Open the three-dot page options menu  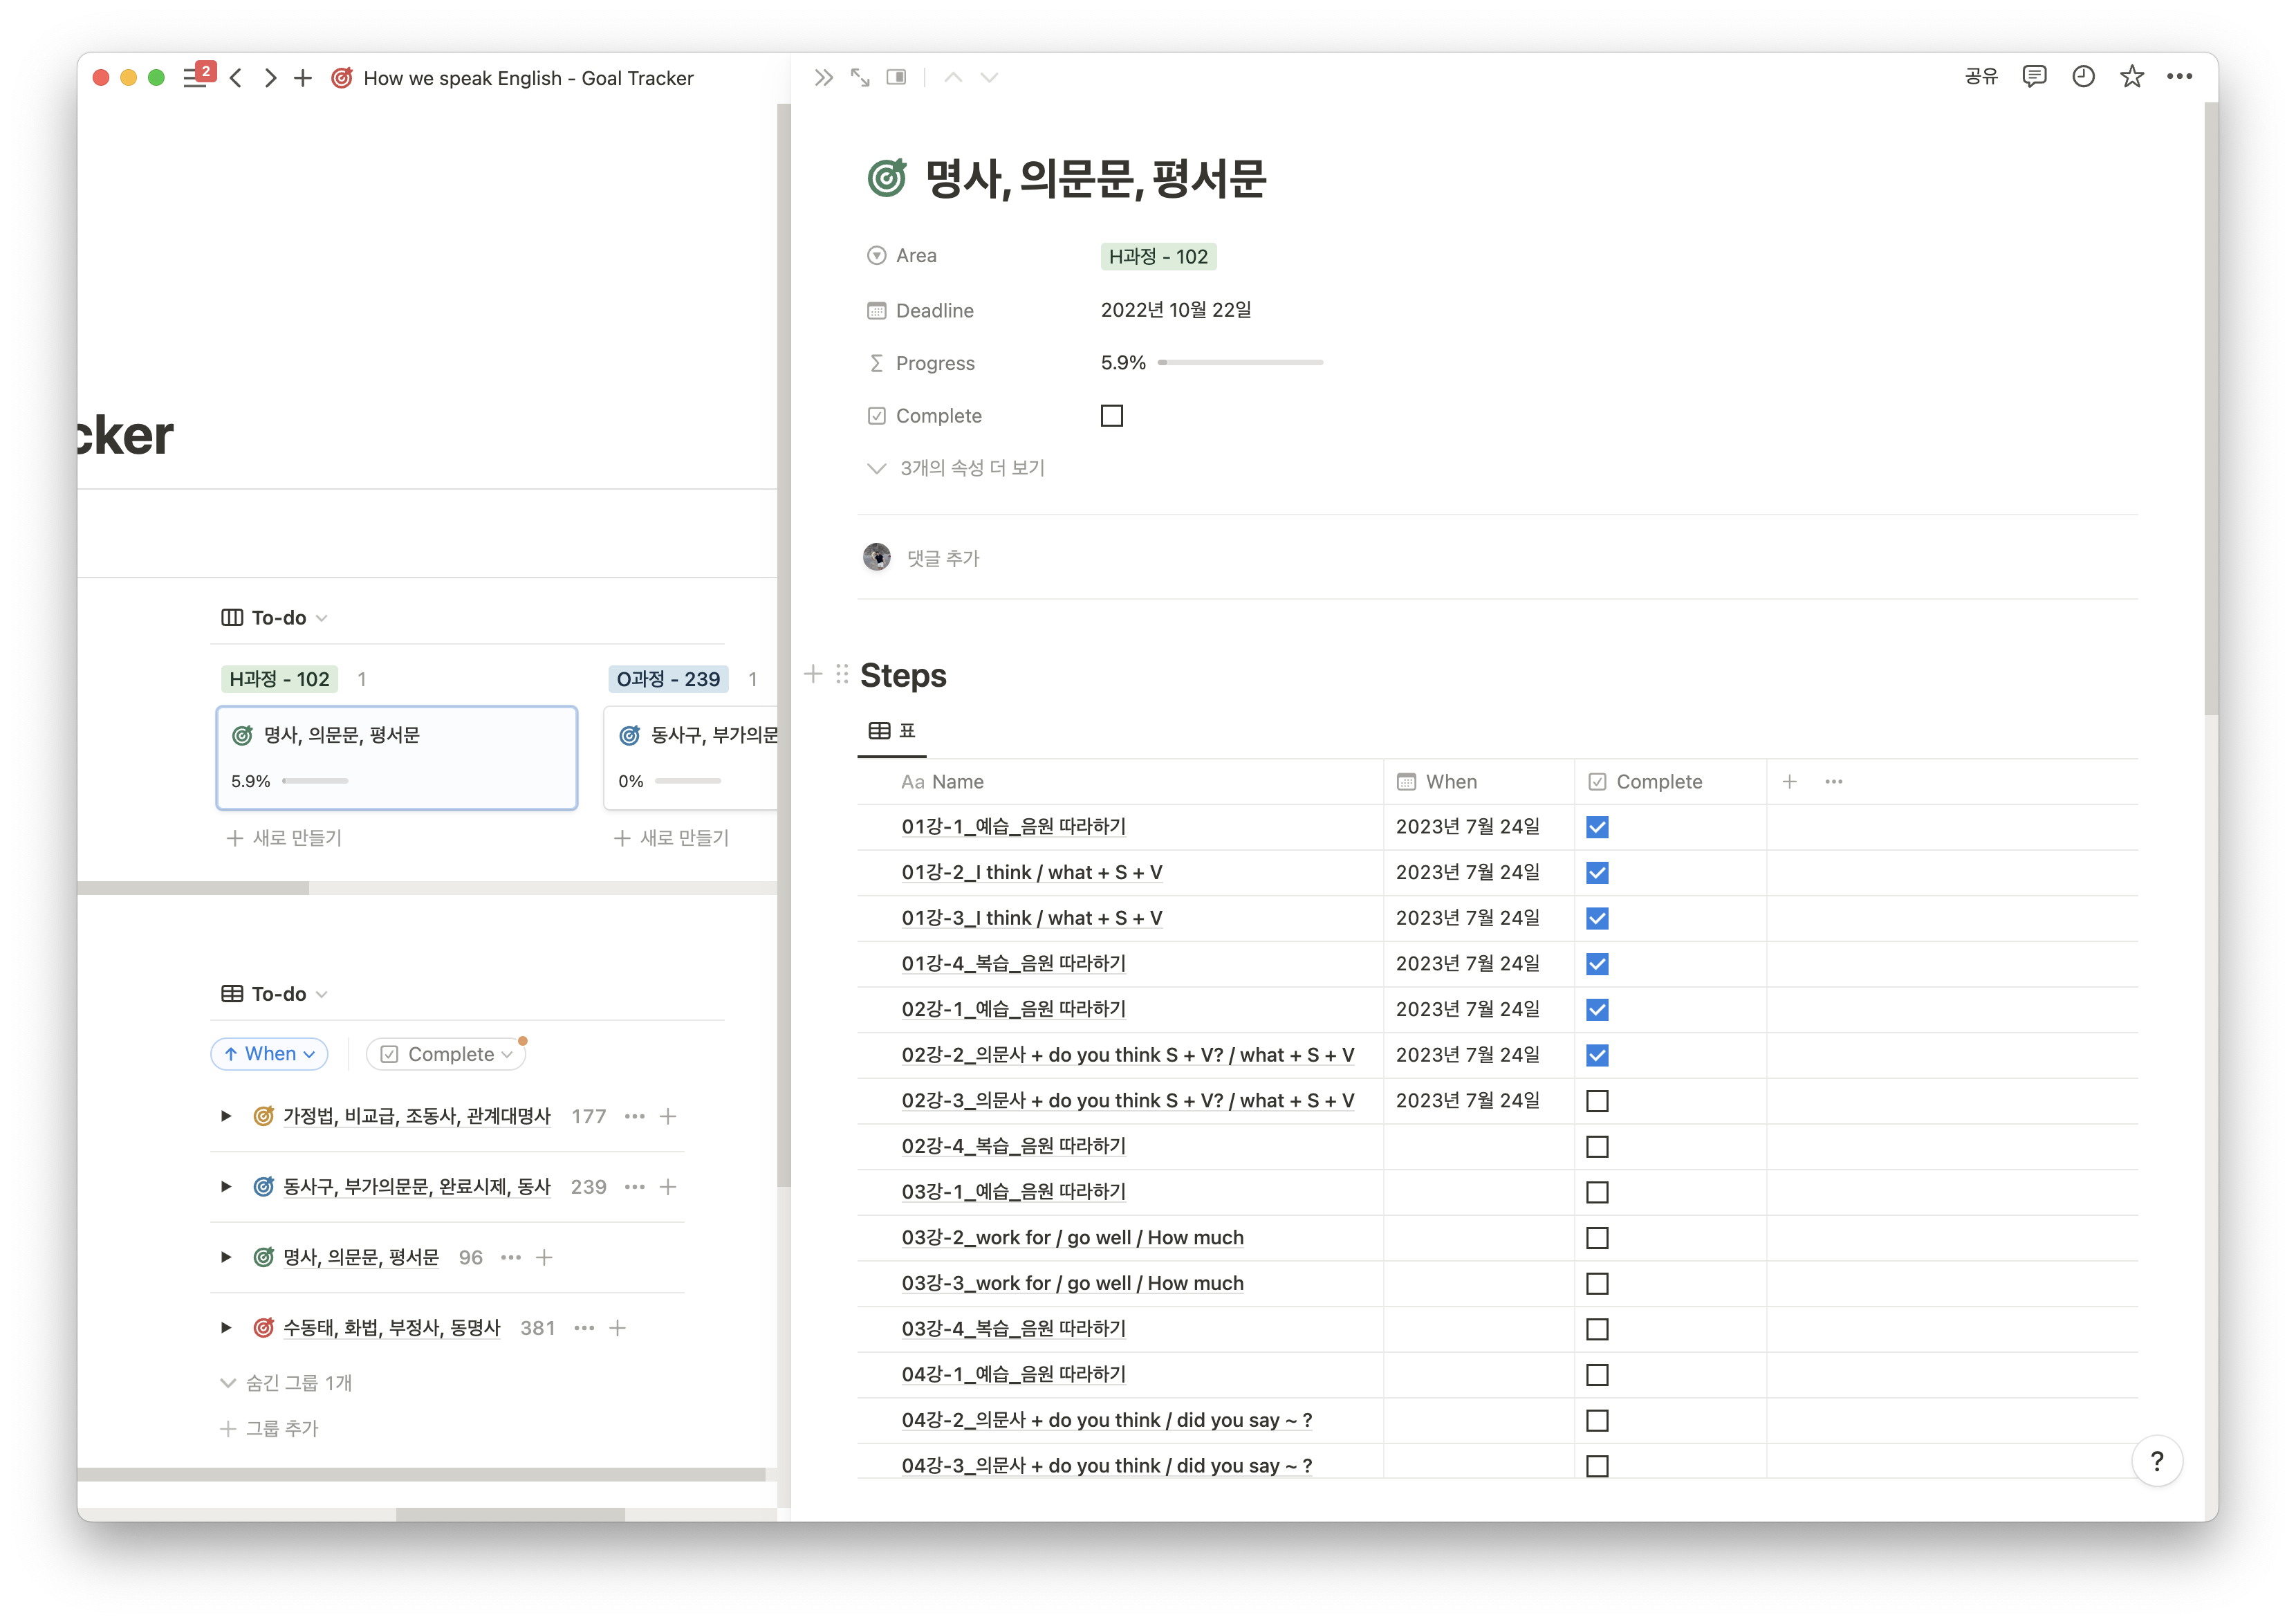[2179, 77]
